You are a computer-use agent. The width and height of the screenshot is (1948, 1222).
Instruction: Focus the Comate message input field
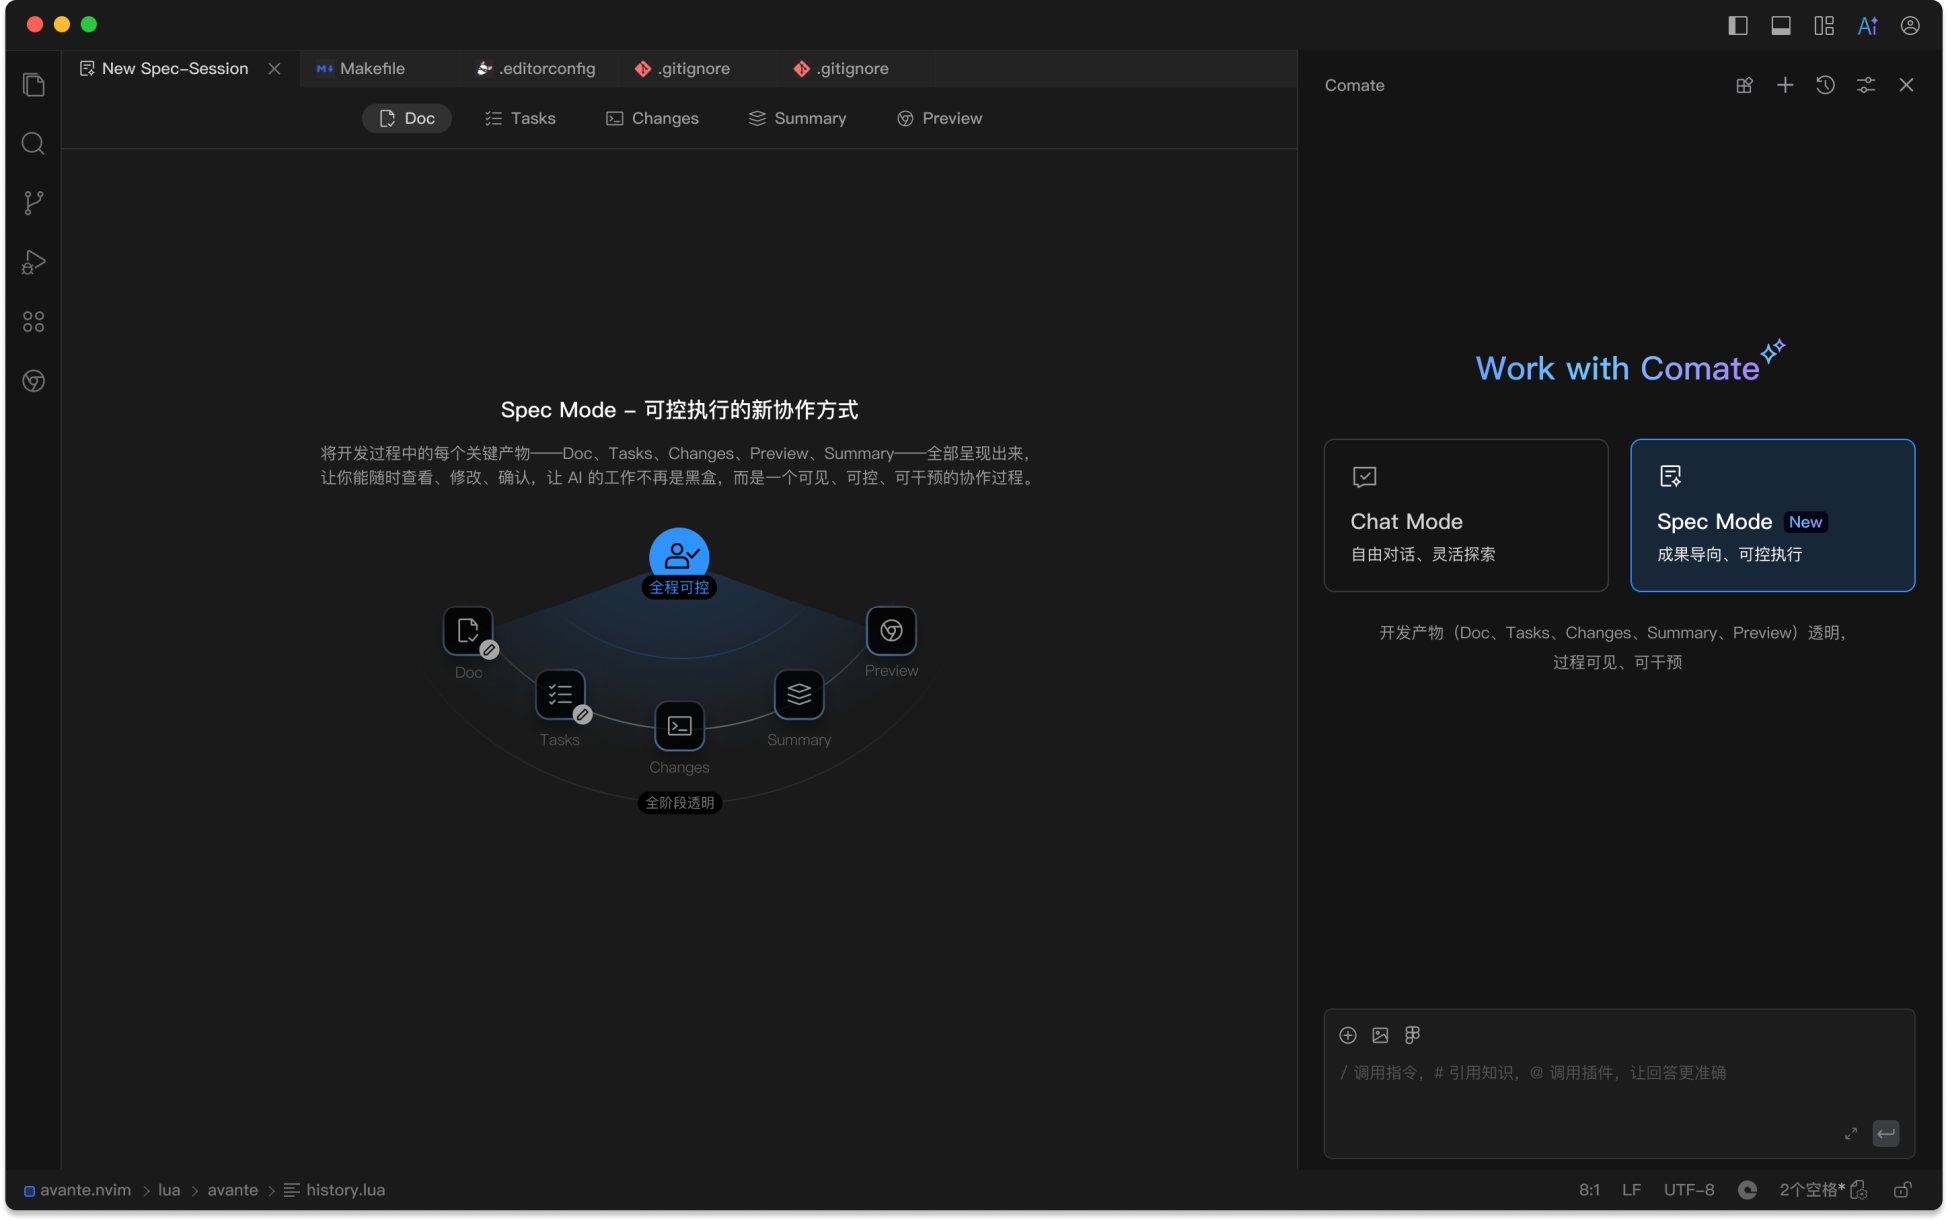(1618, 1073)
